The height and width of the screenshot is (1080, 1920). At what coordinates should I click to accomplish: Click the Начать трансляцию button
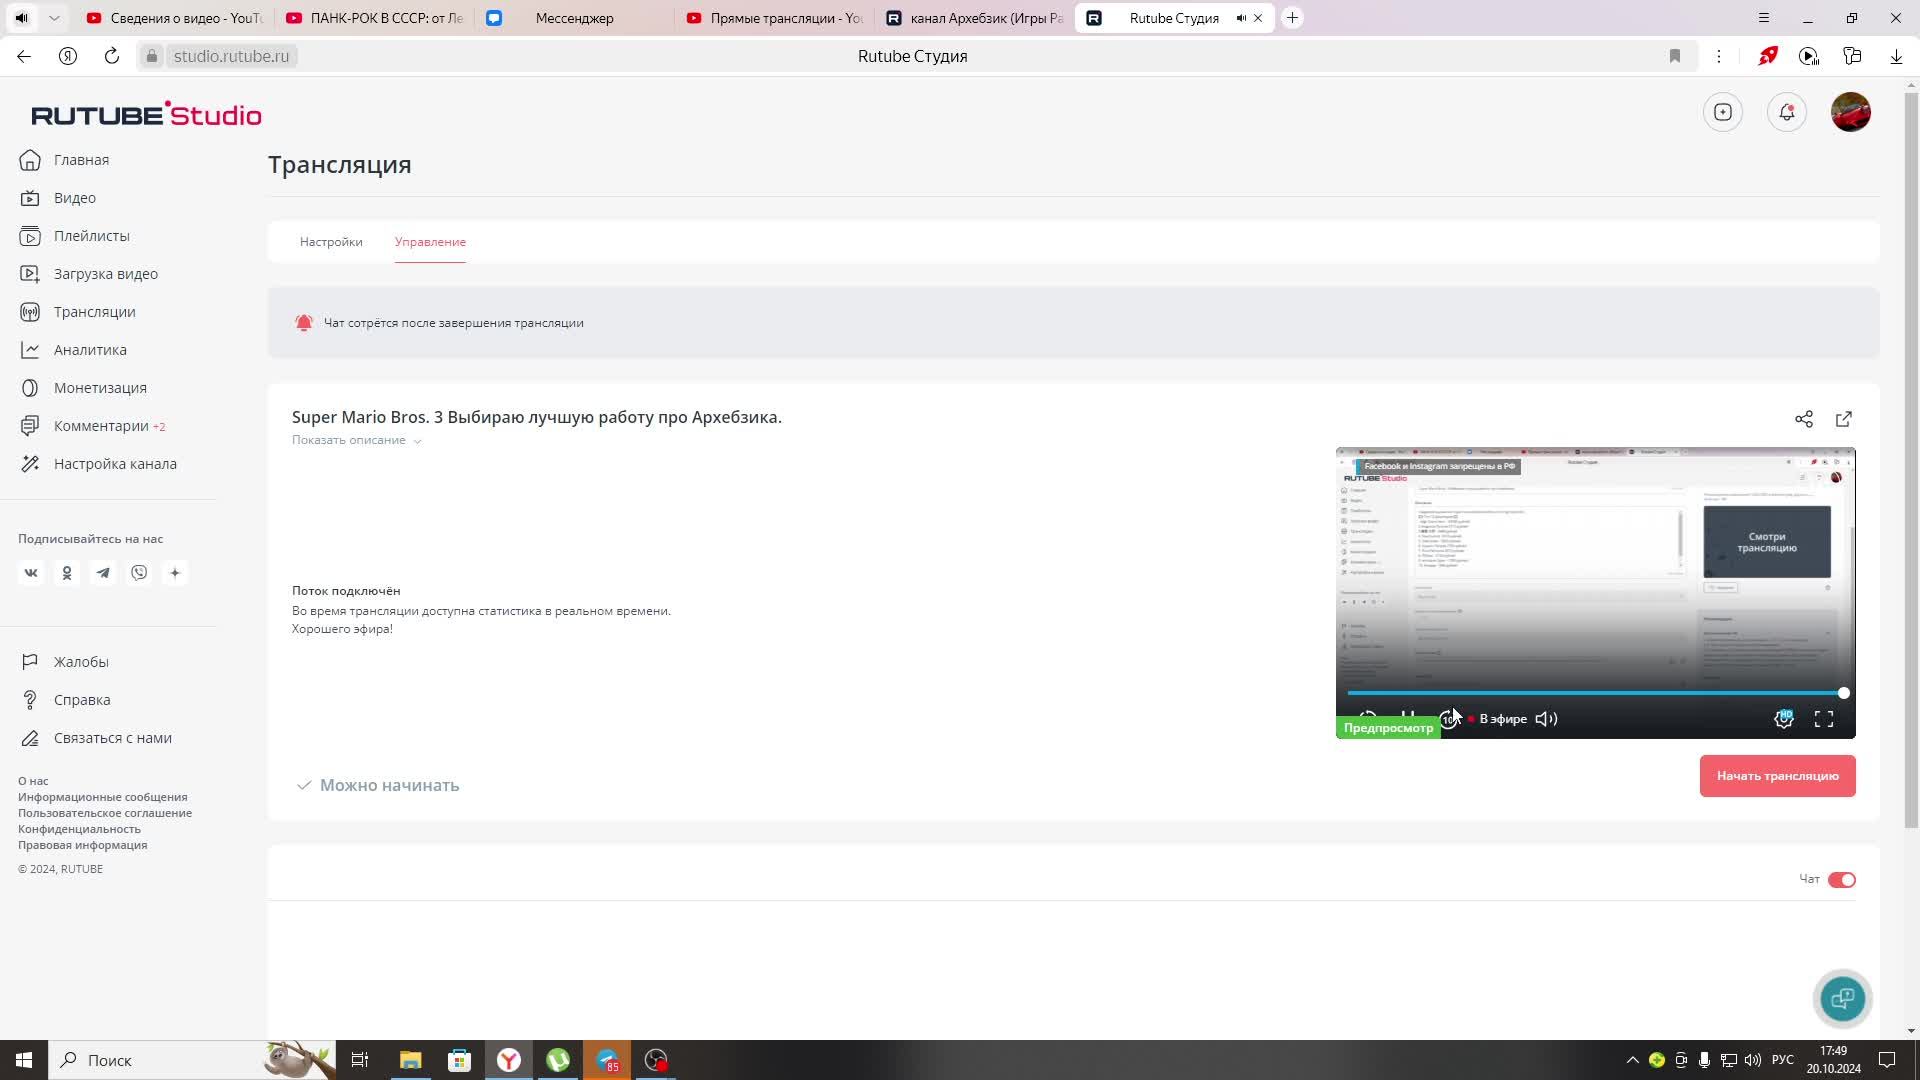(1777, 776)
